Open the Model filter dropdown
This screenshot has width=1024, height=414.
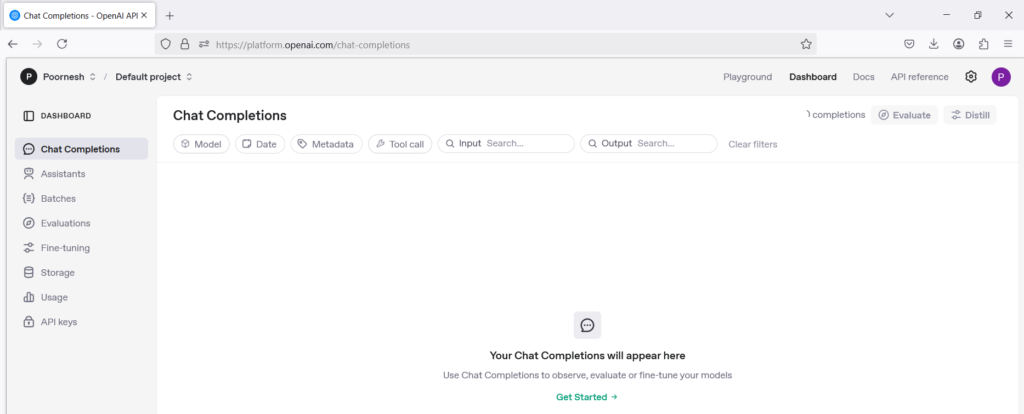pyautogui.click(x=201, y=144)
